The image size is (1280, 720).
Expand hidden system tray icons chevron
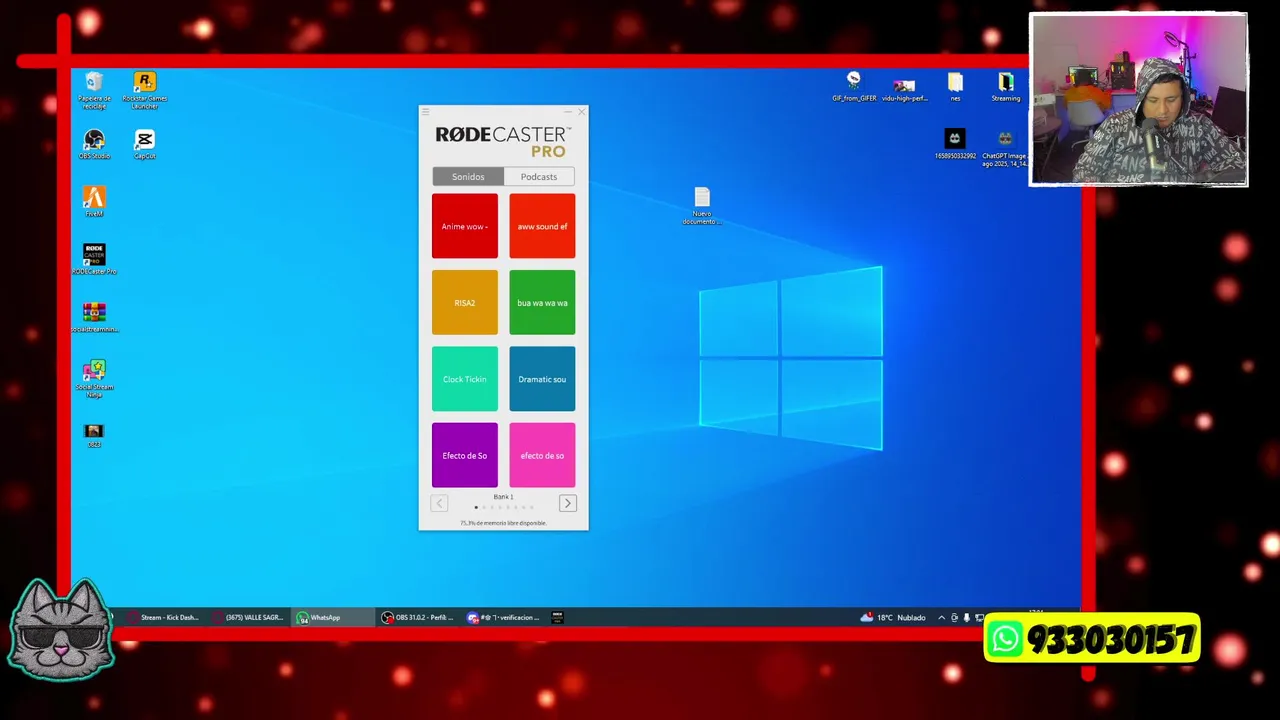click(x=941, y=618)
